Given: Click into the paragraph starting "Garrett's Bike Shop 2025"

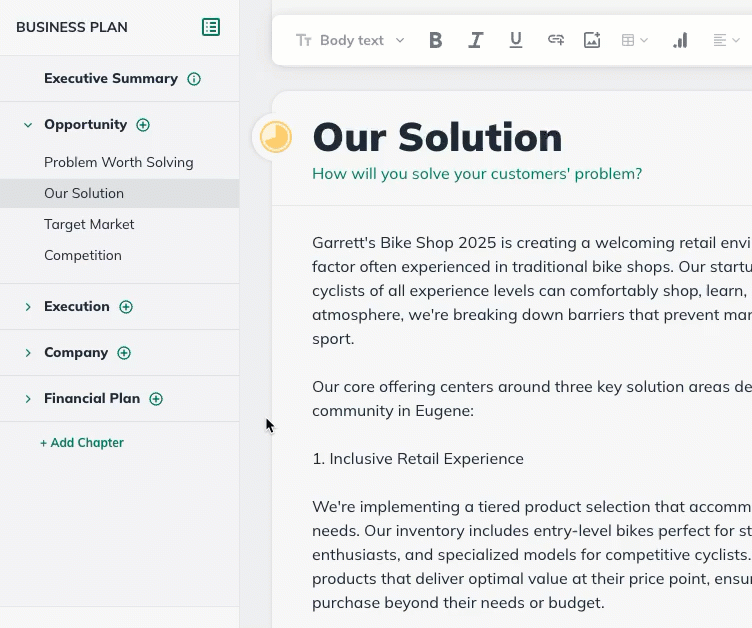Looking at the screenshot, I should point(532,291).
